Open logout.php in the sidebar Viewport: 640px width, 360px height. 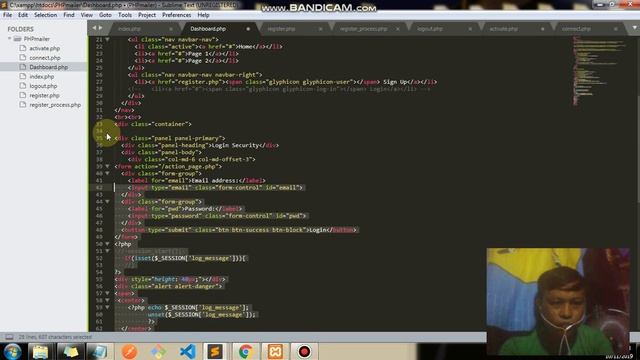(43, 86)
